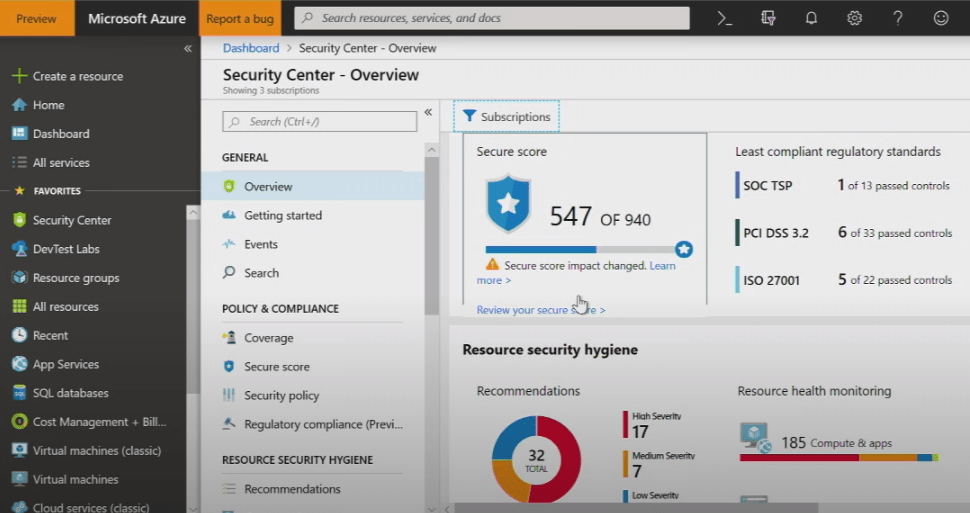Click the Dashboard tile icon

pos(19,133)
